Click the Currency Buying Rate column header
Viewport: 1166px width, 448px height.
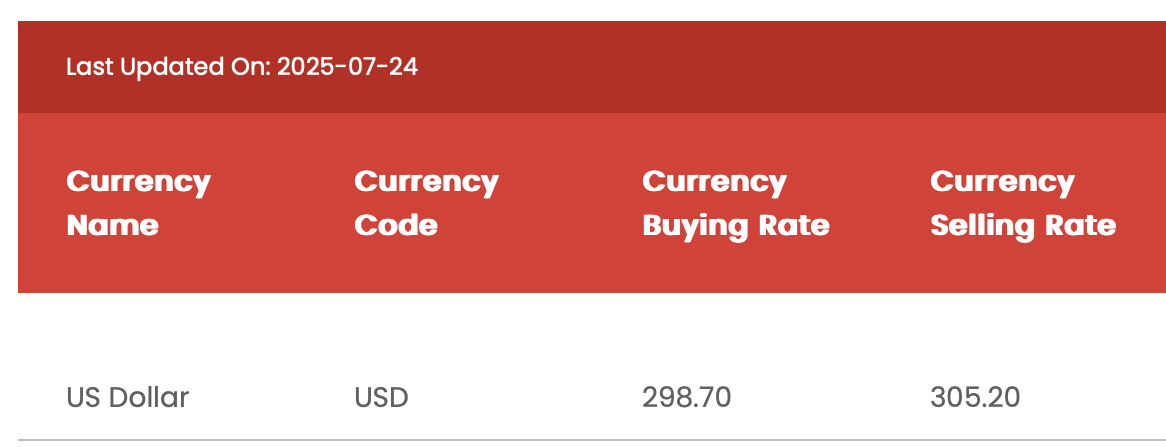(735, 204)
